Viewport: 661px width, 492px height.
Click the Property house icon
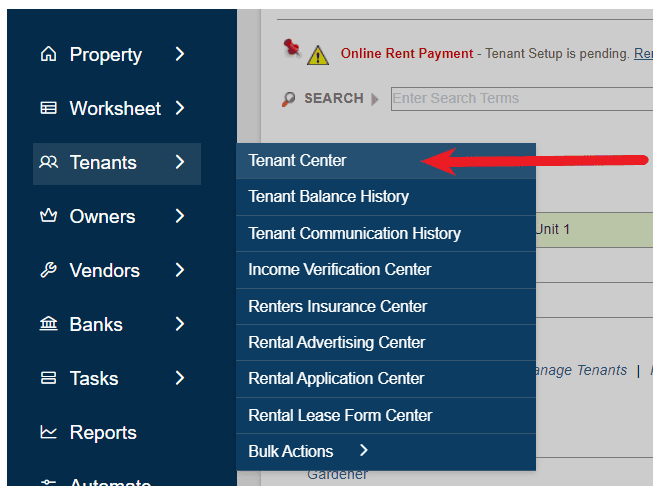pos(48,55)
